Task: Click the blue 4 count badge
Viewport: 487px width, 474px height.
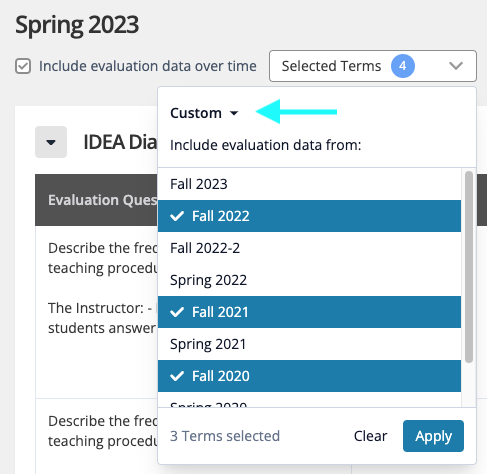Action: click(x=403, y=66)
